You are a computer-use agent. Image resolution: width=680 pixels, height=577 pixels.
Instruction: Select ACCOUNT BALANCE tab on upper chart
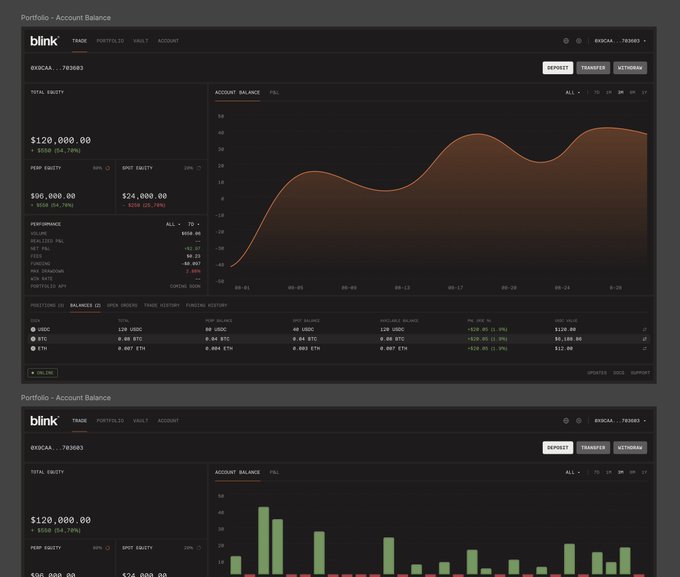click(x=237, y=92)
